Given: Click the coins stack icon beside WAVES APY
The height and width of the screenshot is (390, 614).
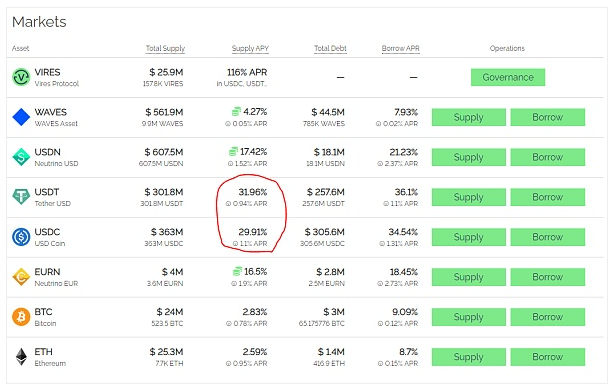Looking at the screenshot, I should tap(236, 112).
